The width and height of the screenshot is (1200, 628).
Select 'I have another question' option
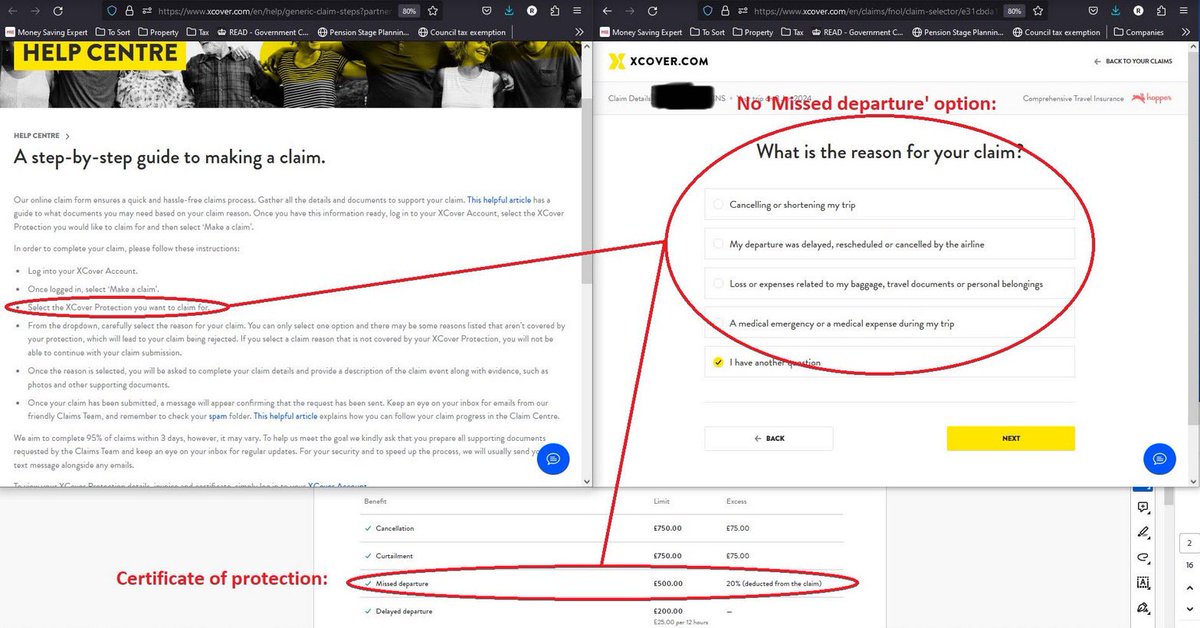[x=889, y=362]
